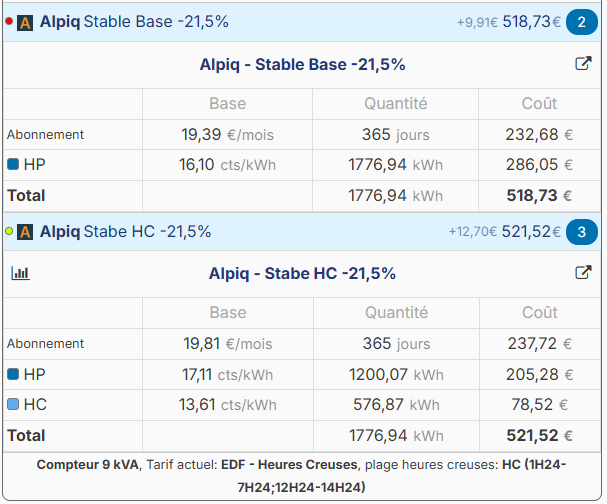This screenshot has width=607, height=504.
Task: Click the red status dot beside Stable Base
Action: pos(9,21)
